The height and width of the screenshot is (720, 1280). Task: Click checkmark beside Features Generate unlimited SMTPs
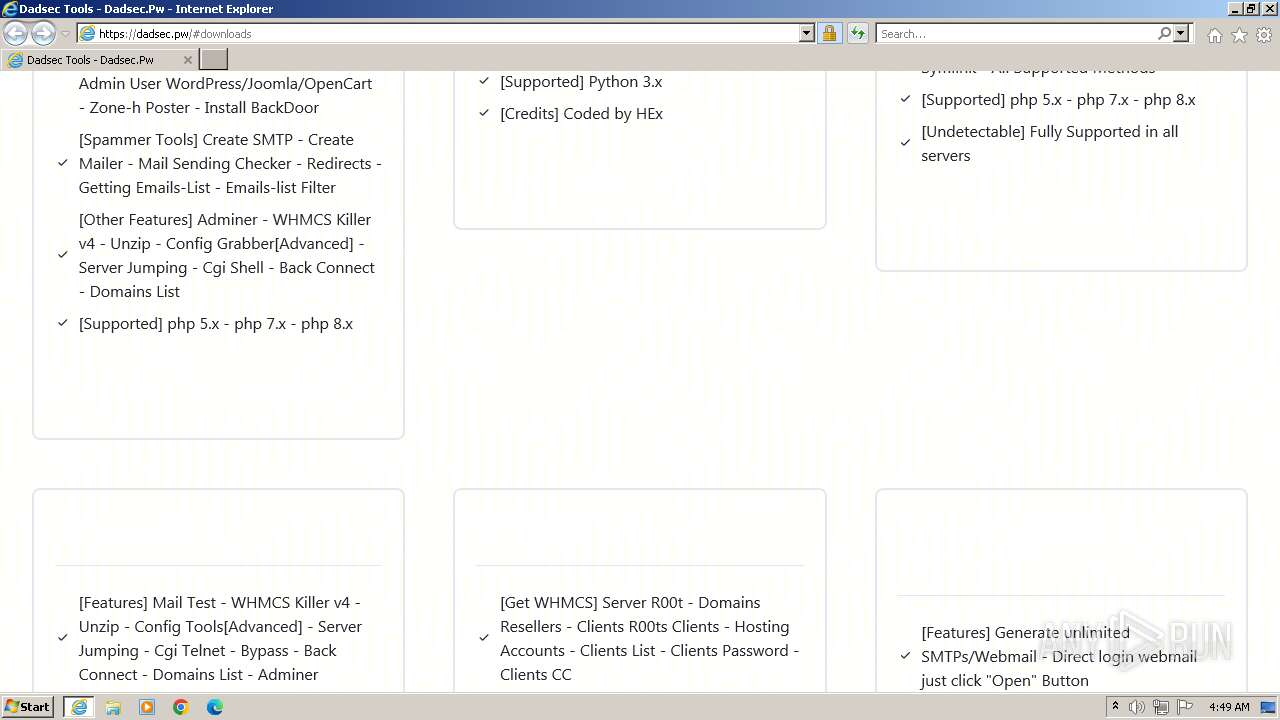click(905, 656)
